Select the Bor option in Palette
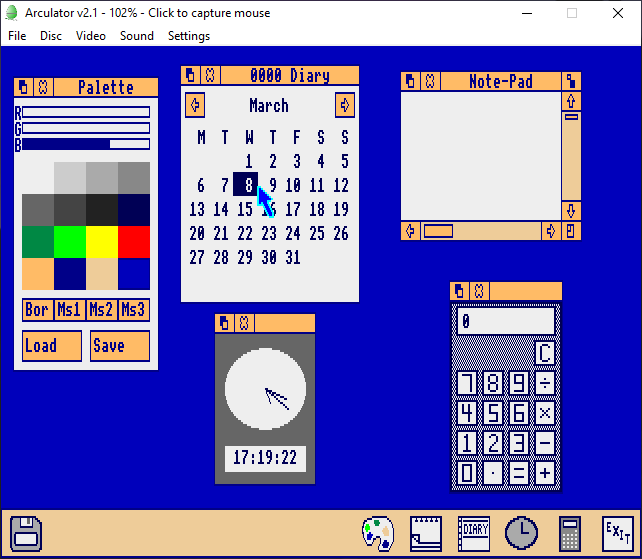 coord(37,310)
